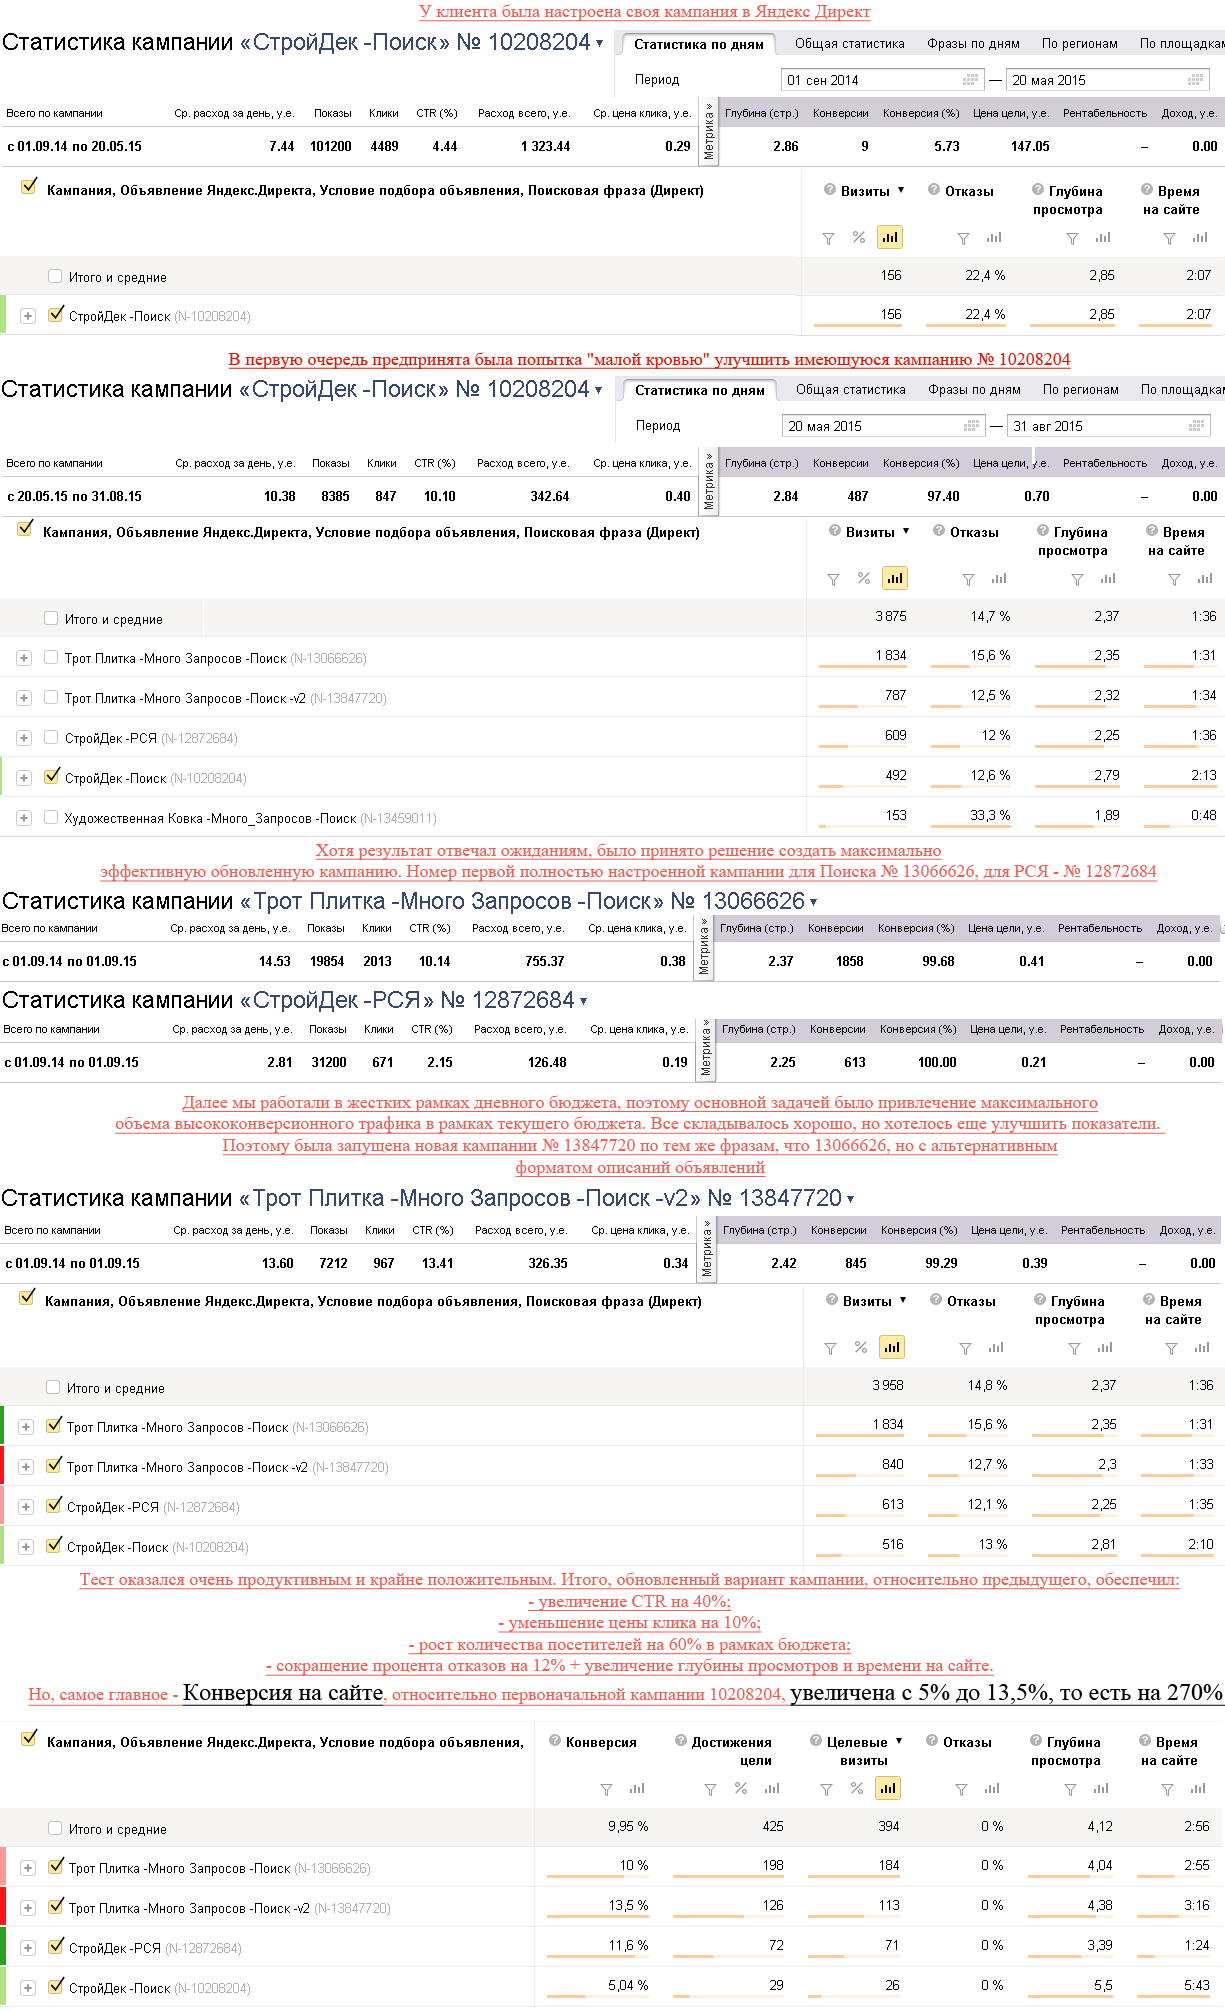Click the highlighted bar-chart icon under Визиты in the 156-visits table

tap(889, 237)
